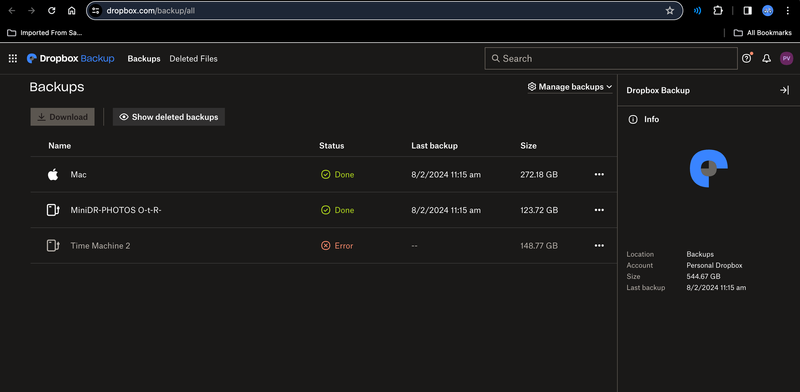Screen dimensions: 800x392
Task: Open the browser three-dot menu
Action: tap(788, 11)
